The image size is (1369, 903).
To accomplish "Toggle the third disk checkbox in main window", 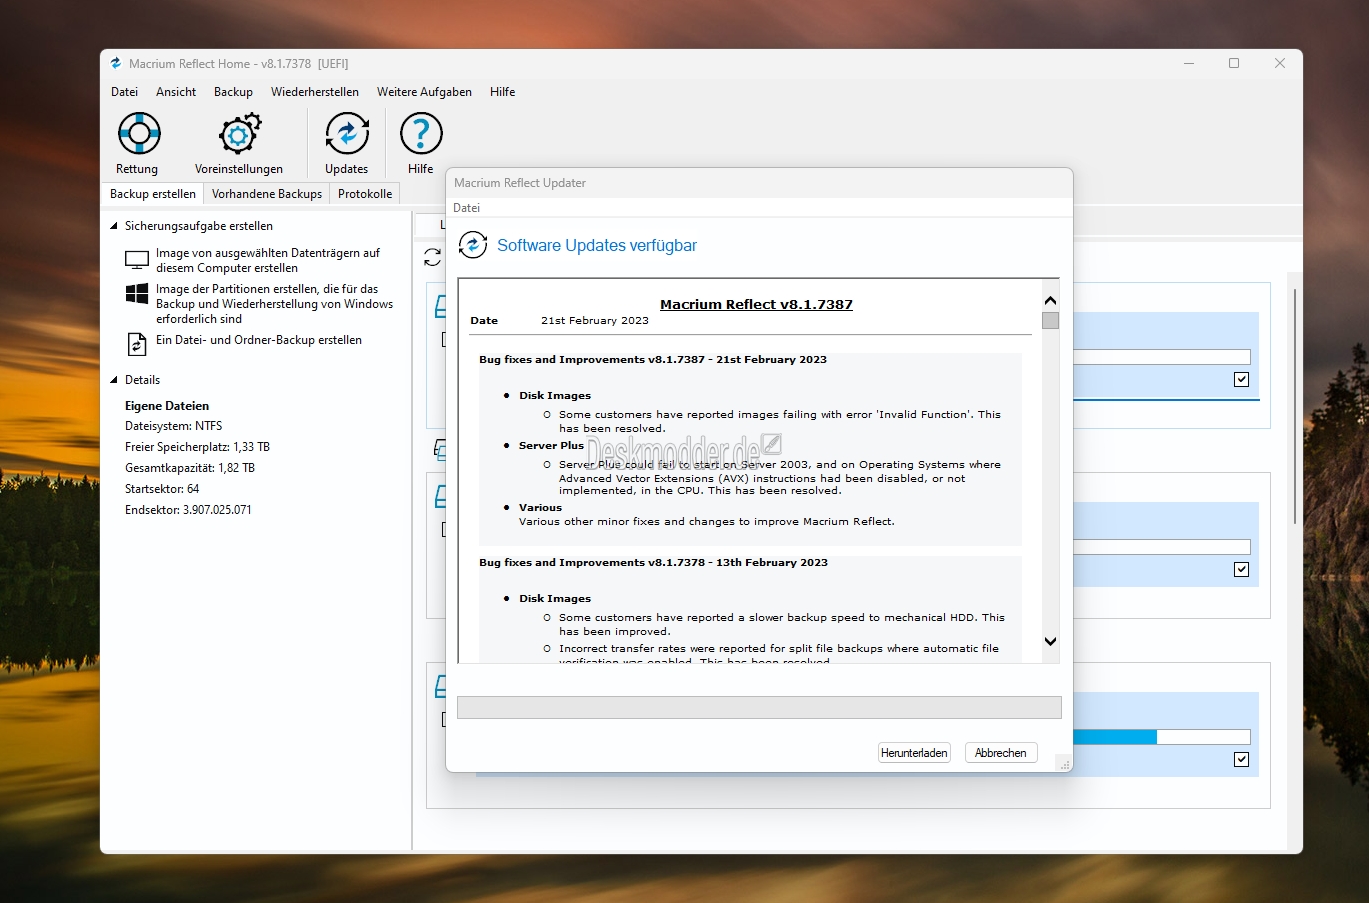I will [1241, 759].
